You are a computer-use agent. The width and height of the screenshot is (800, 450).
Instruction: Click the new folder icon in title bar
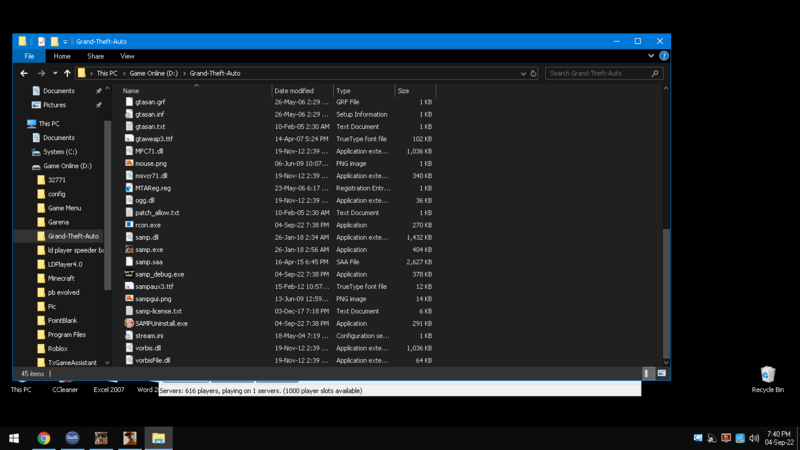coord(54,42)
